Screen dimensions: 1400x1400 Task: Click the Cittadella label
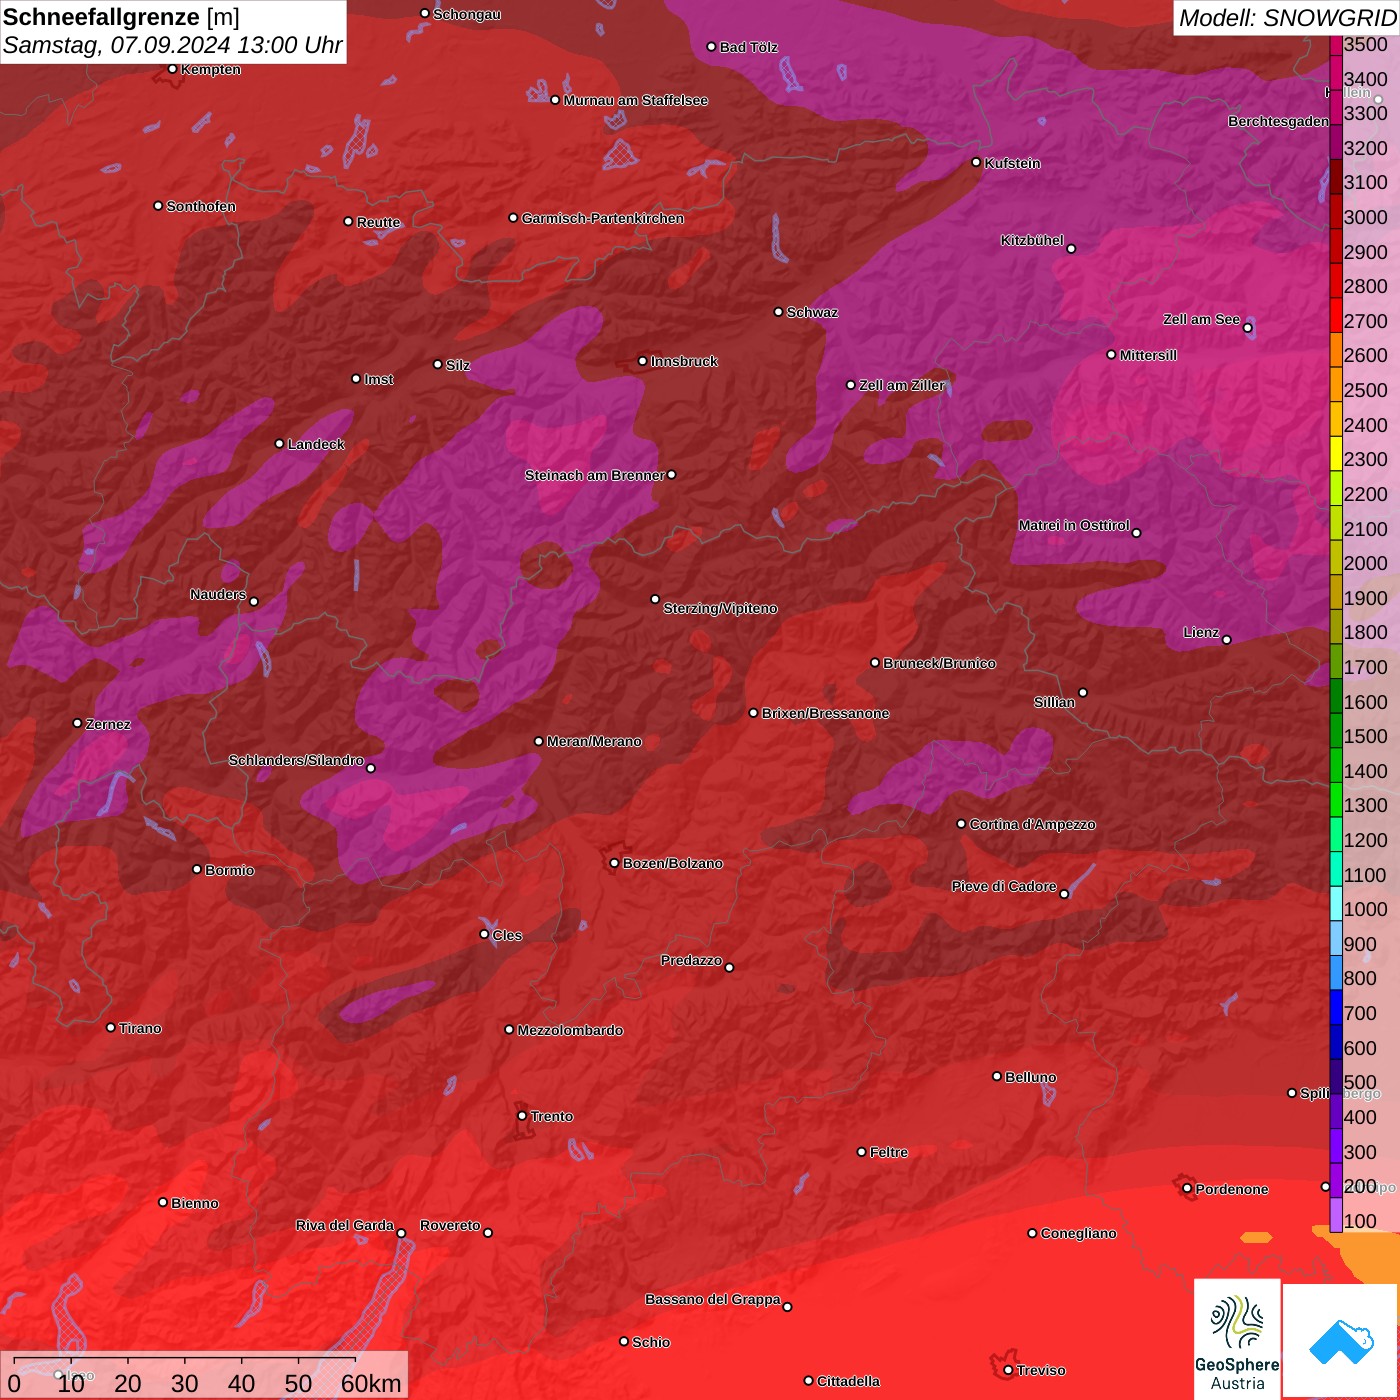tap(849, 1381)
